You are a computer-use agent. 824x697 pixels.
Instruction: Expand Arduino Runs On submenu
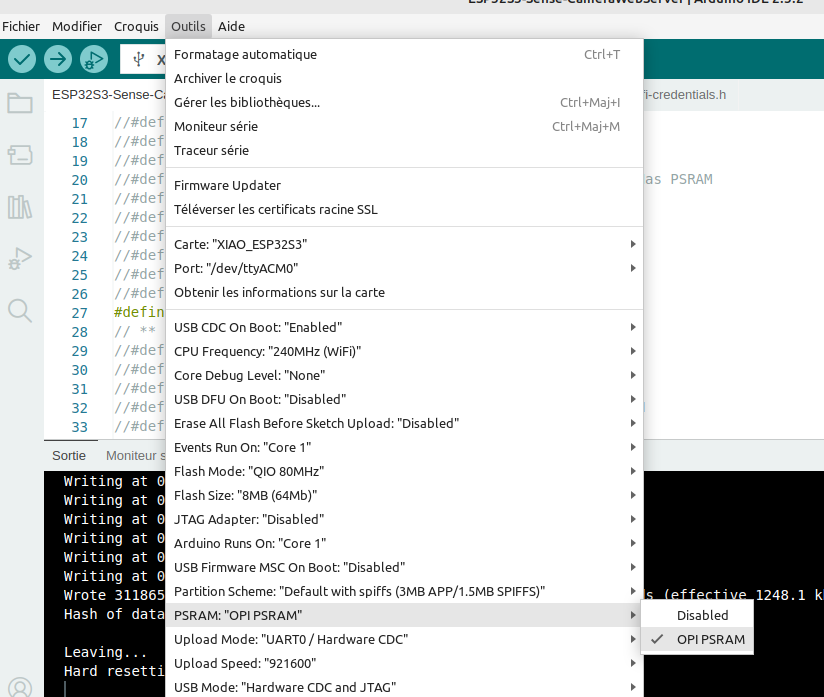404,543
